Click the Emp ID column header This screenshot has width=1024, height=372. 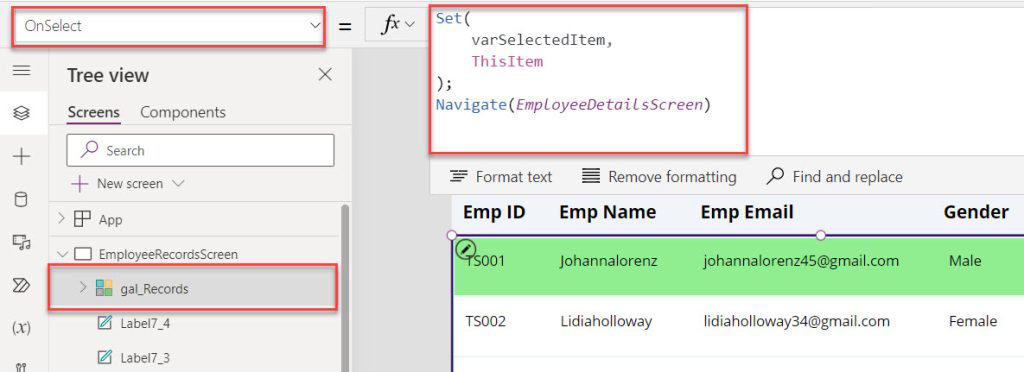coord(494,212)
